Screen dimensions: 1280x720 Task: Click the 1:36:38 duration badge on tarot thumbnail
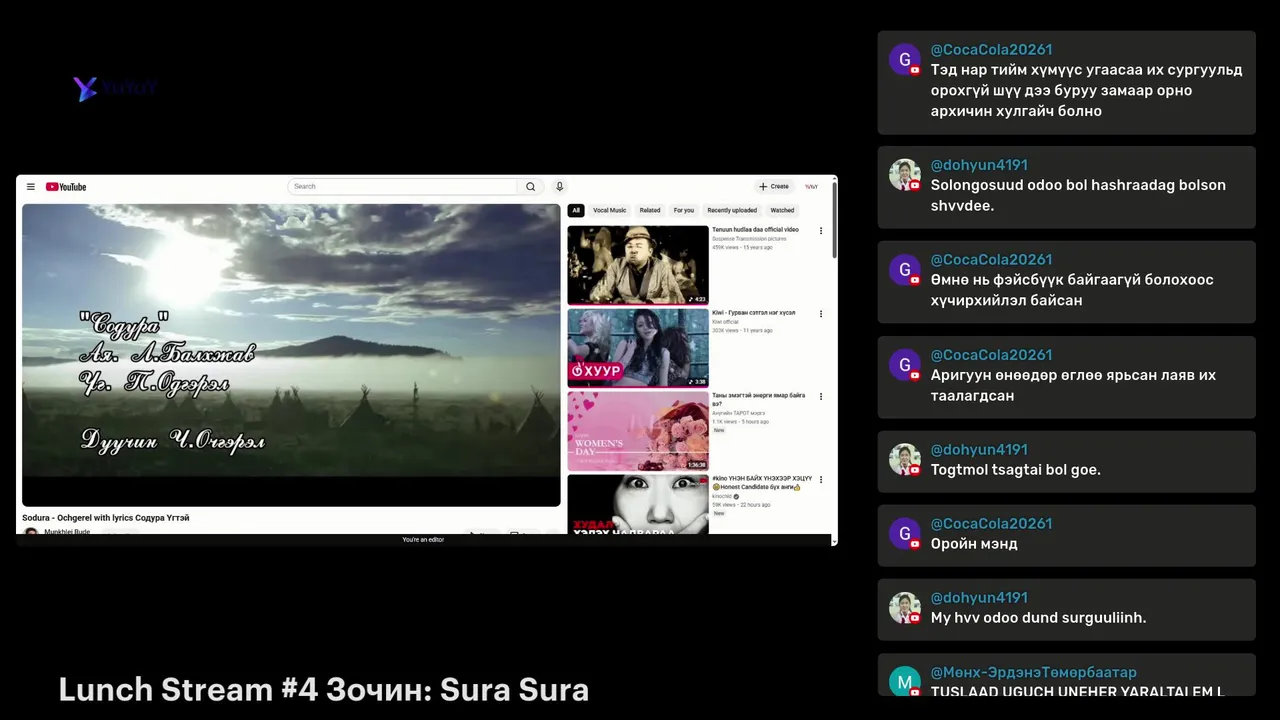point(695,465)
